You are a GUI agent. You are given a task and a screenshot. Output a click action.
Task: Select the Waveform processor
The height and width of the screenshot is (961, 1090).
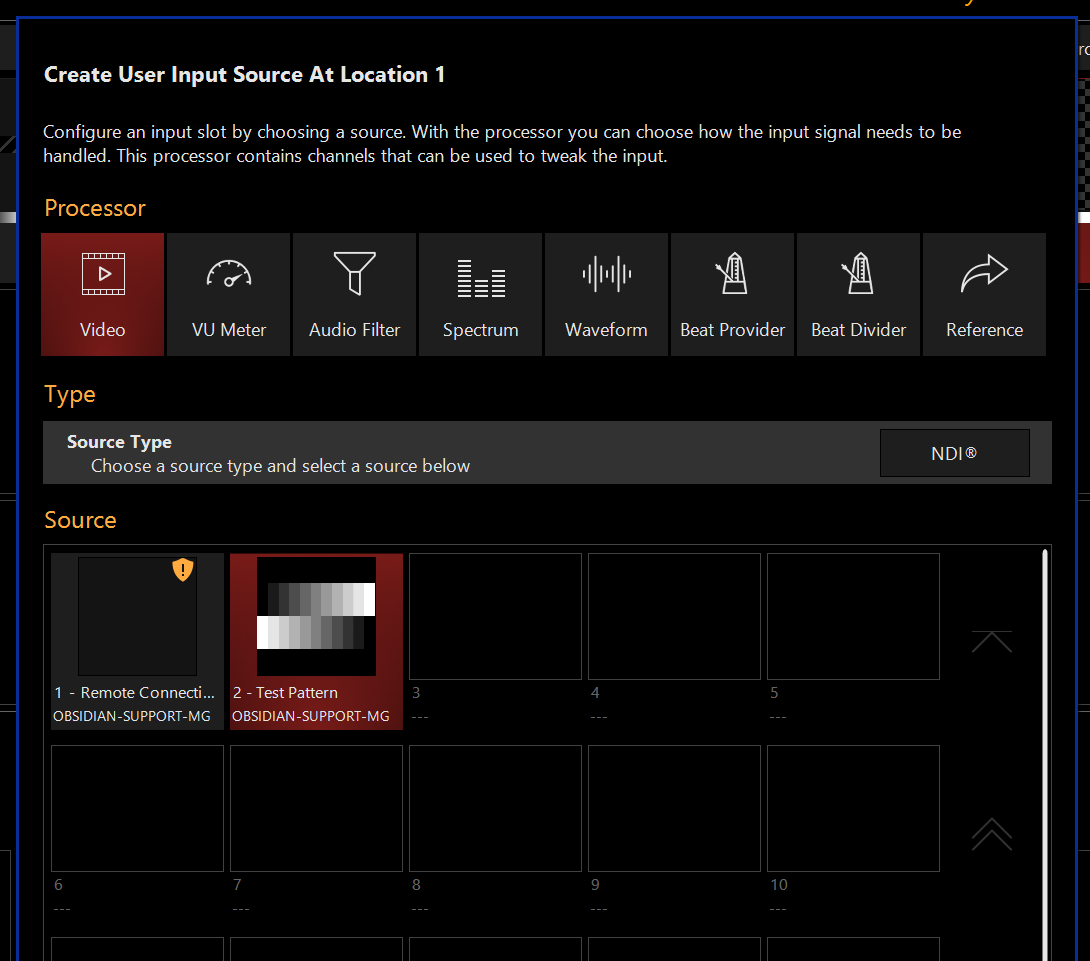[606, 294]
